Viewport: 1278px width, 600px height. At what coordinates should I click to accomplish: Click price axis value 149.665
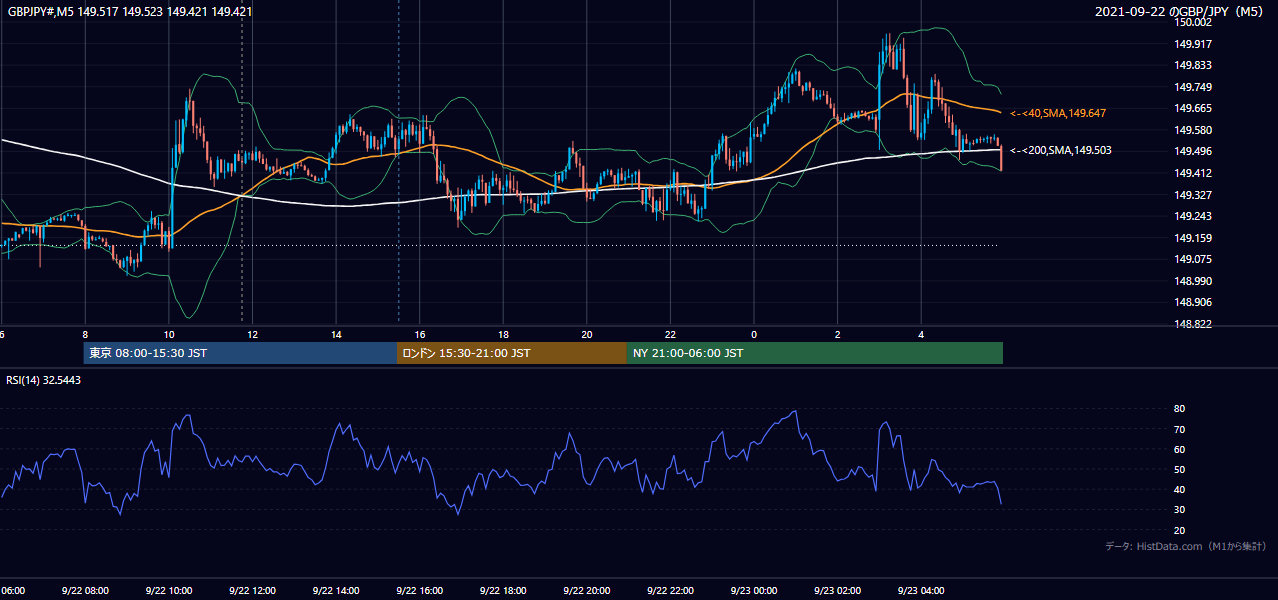[1194, 108]
